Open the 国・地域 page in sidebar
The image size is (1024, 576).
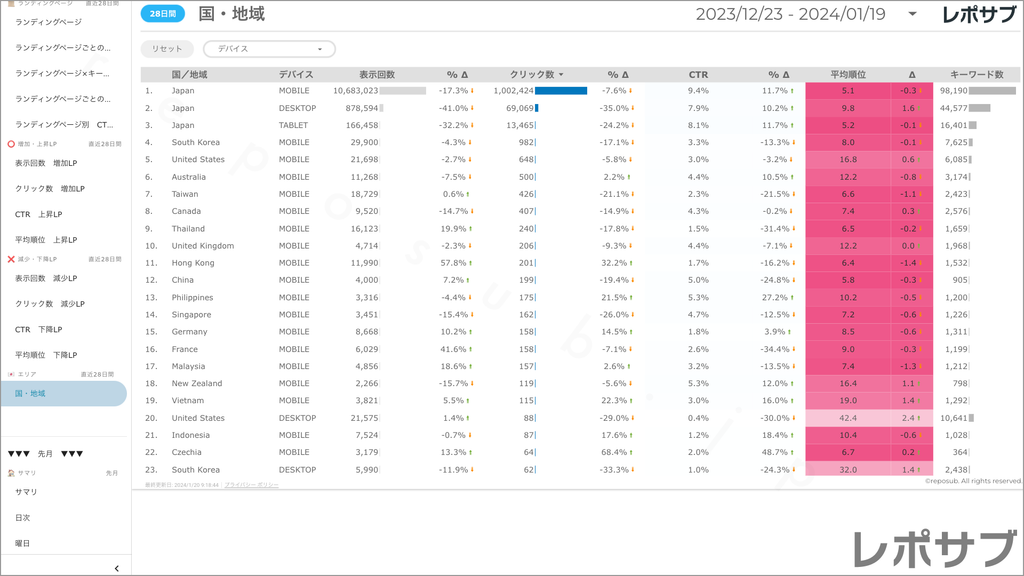coord(63,394)
